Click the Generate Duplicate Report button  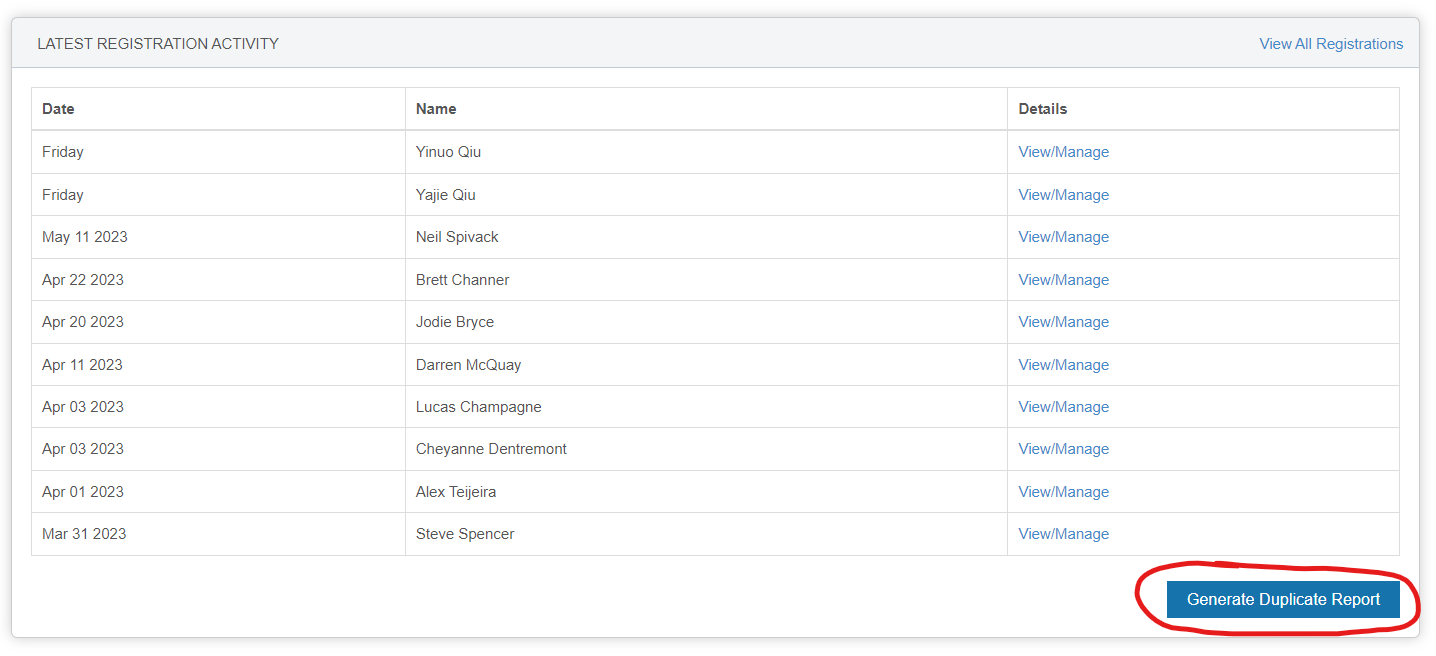pos(1283,599)
